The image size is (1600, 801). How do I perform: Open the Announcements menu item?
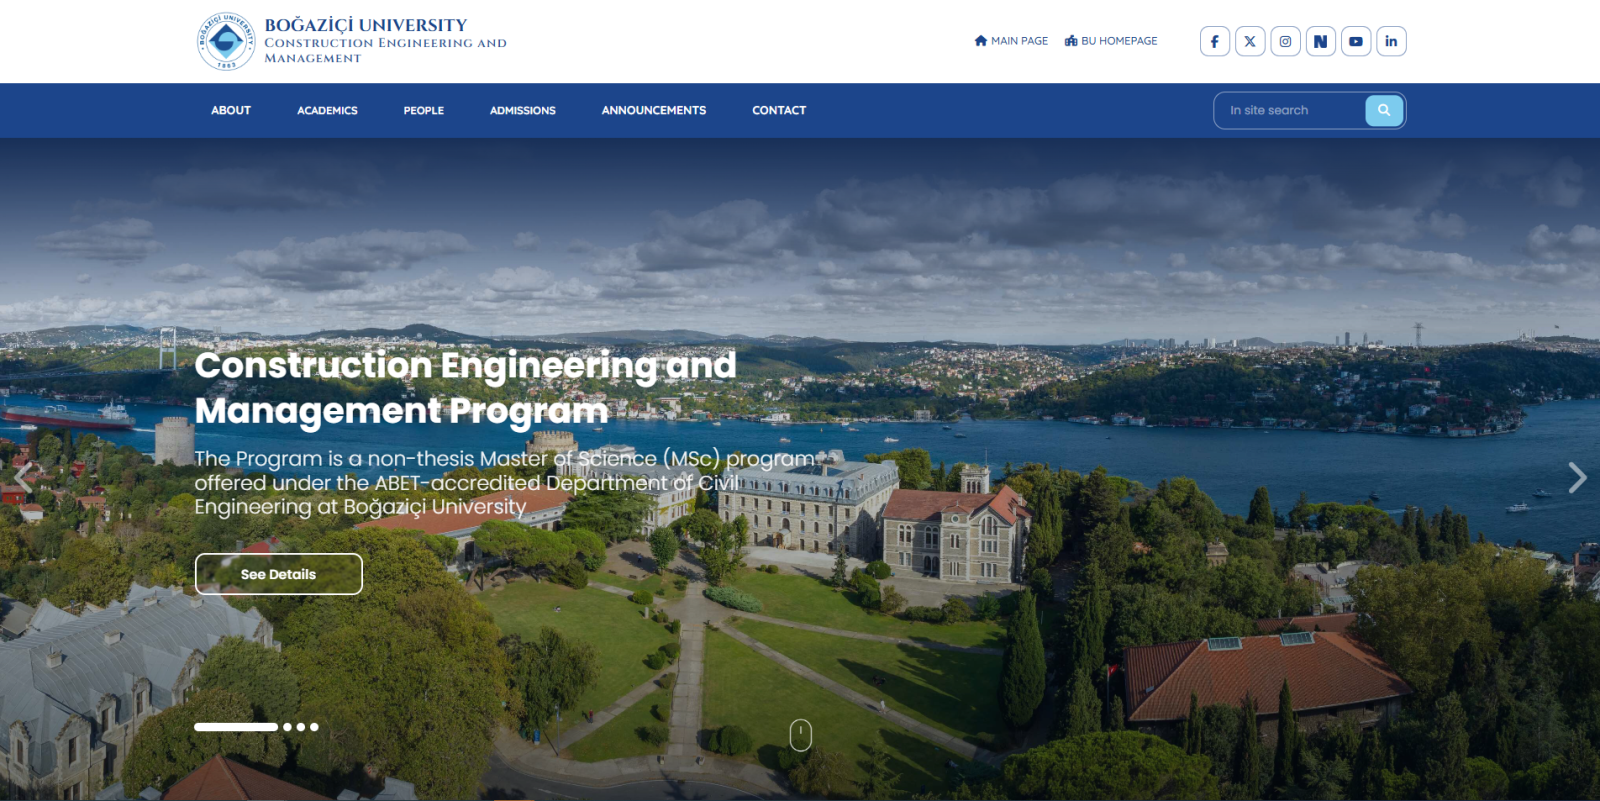(654, 110)
